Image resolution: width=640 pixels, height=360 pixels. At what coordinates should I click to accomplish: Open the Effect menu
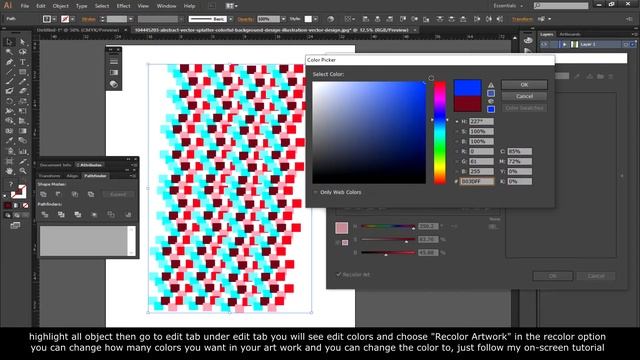[123, 6]
